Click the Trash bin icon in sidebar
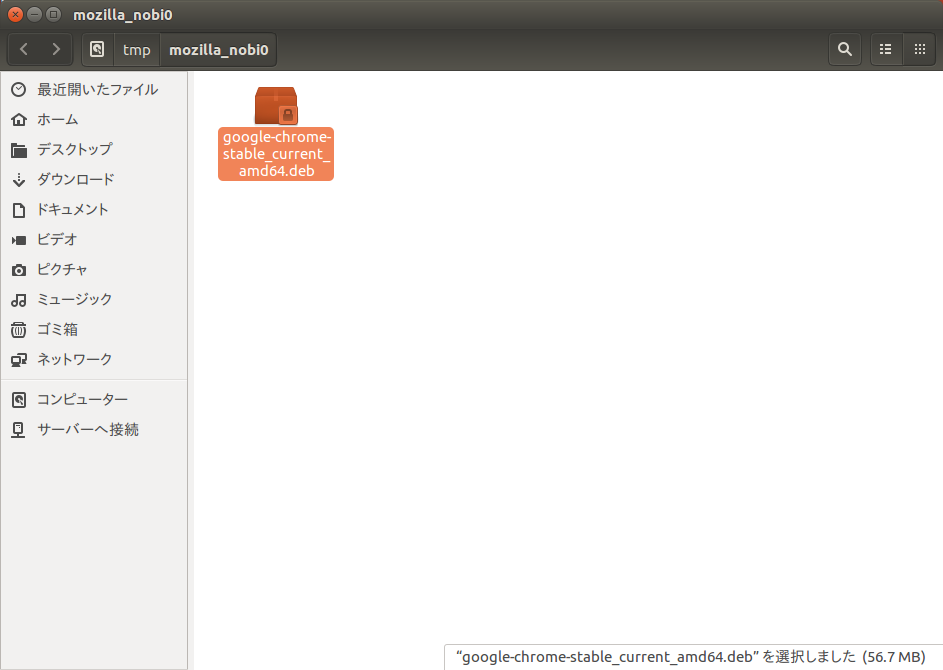This screenshot has height=670, width=943. point(19,330)
